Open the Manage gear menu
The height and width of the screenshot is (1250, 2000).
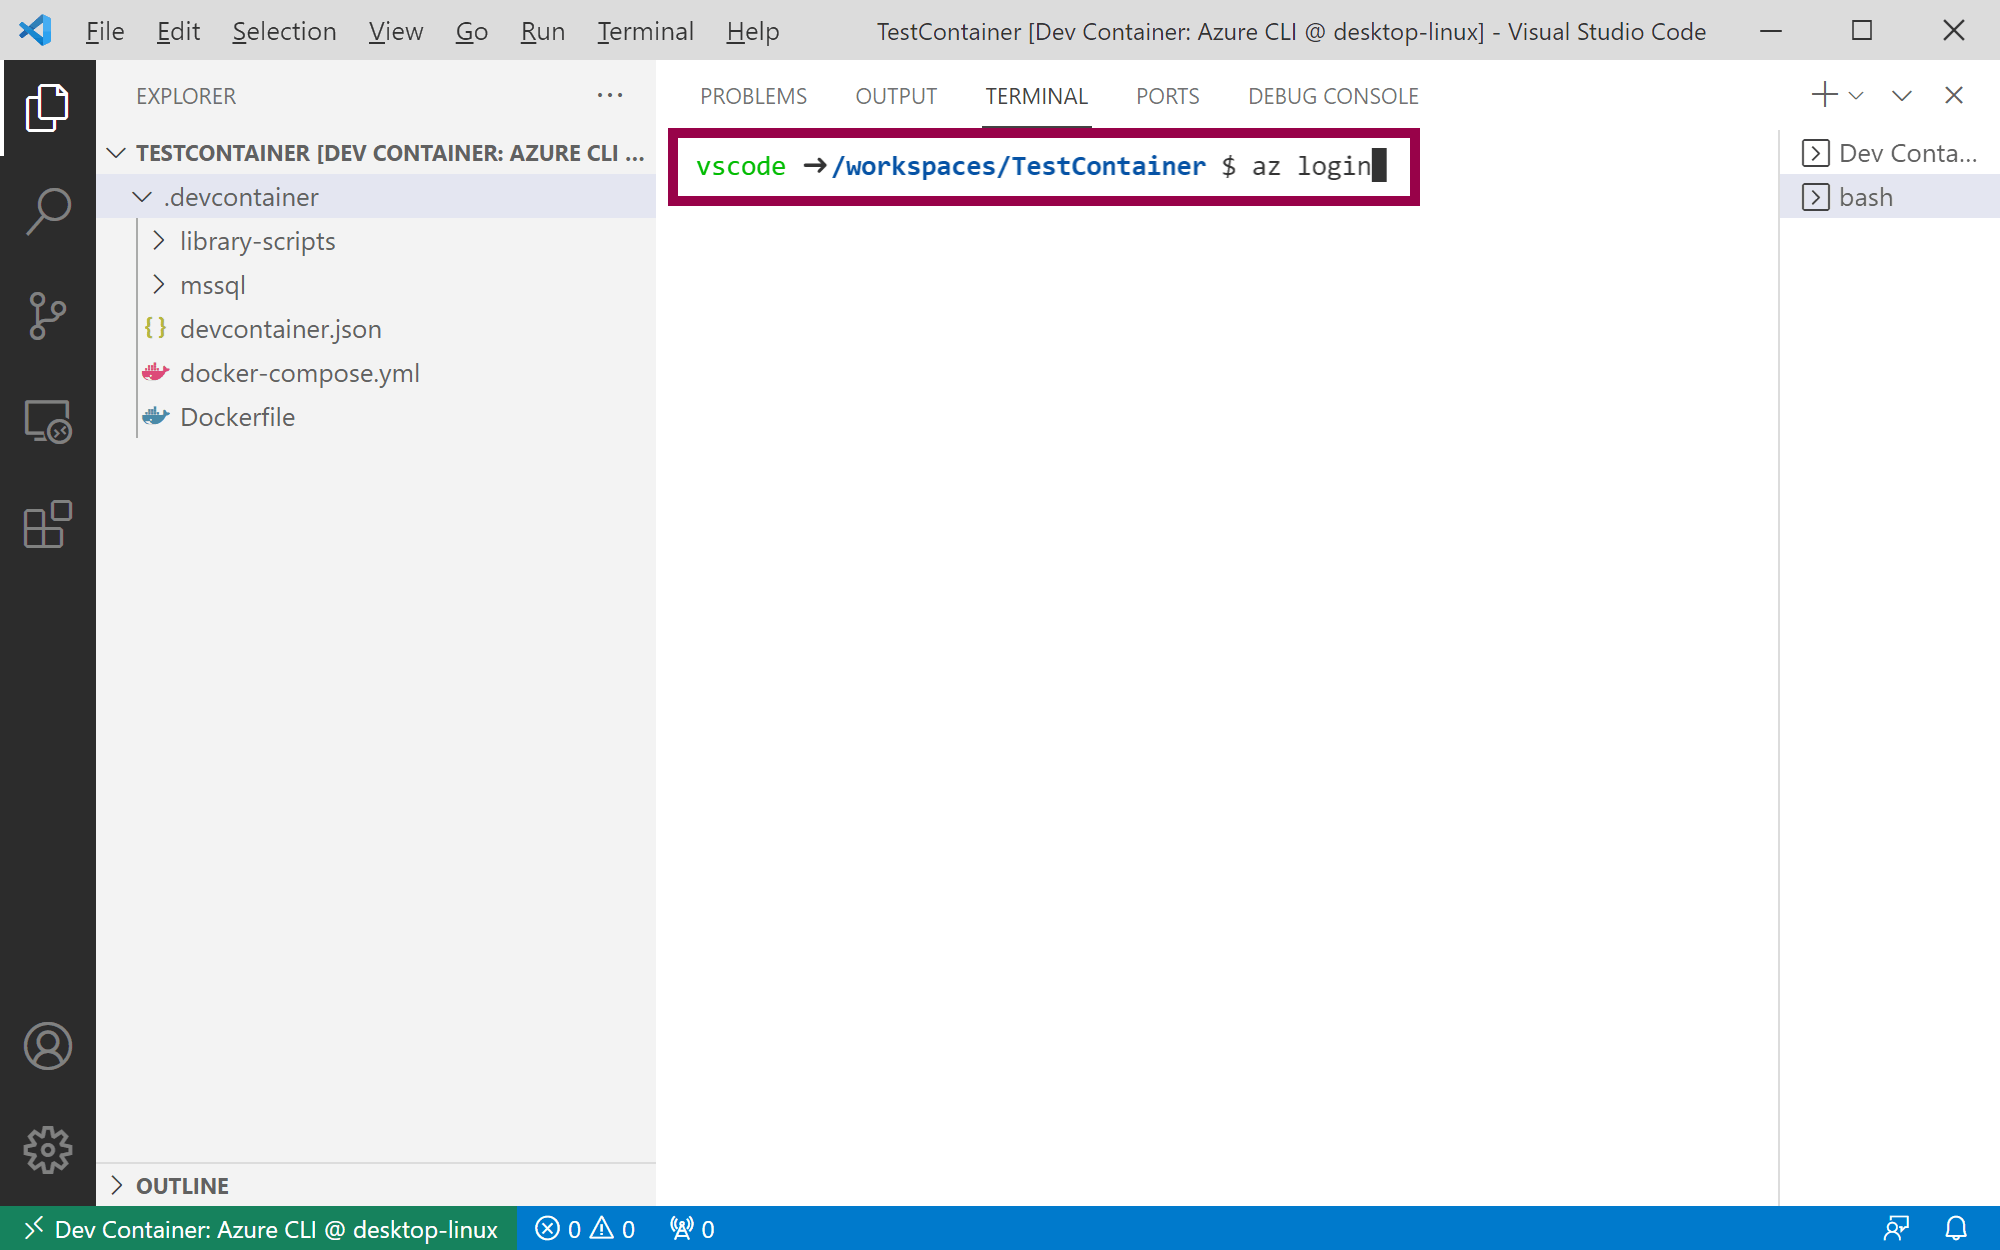coord(47,1150)
